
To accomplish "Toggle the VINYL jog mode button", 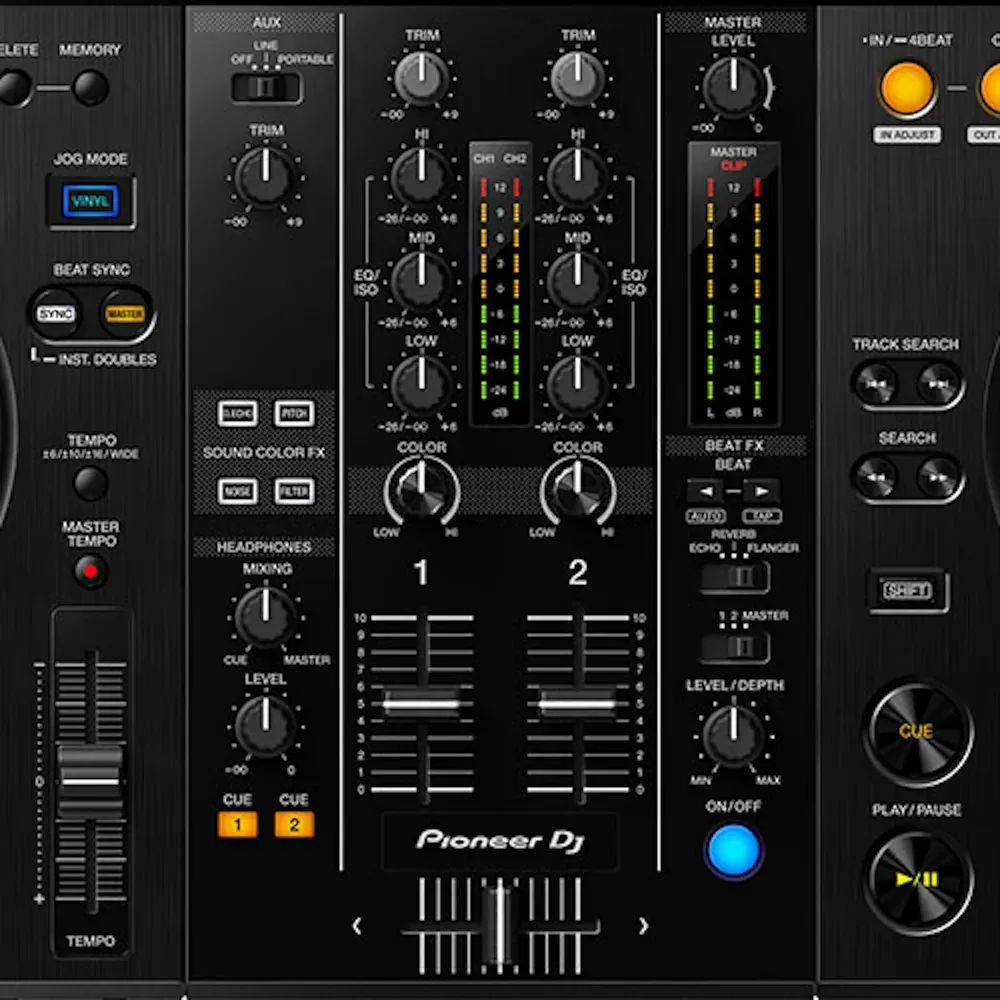I will (x=91, y=202).
